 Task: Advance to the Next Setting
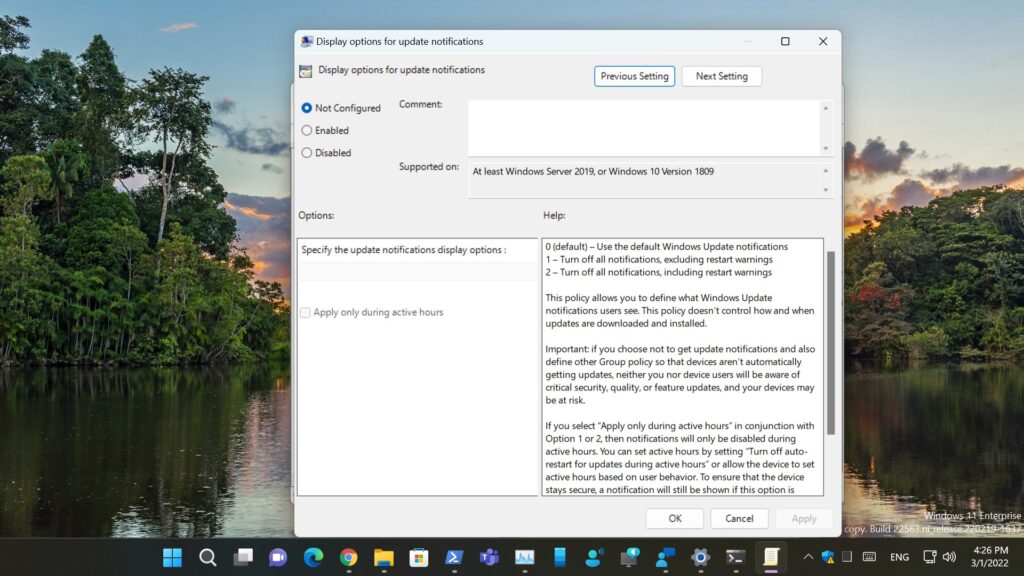(721, 76)
